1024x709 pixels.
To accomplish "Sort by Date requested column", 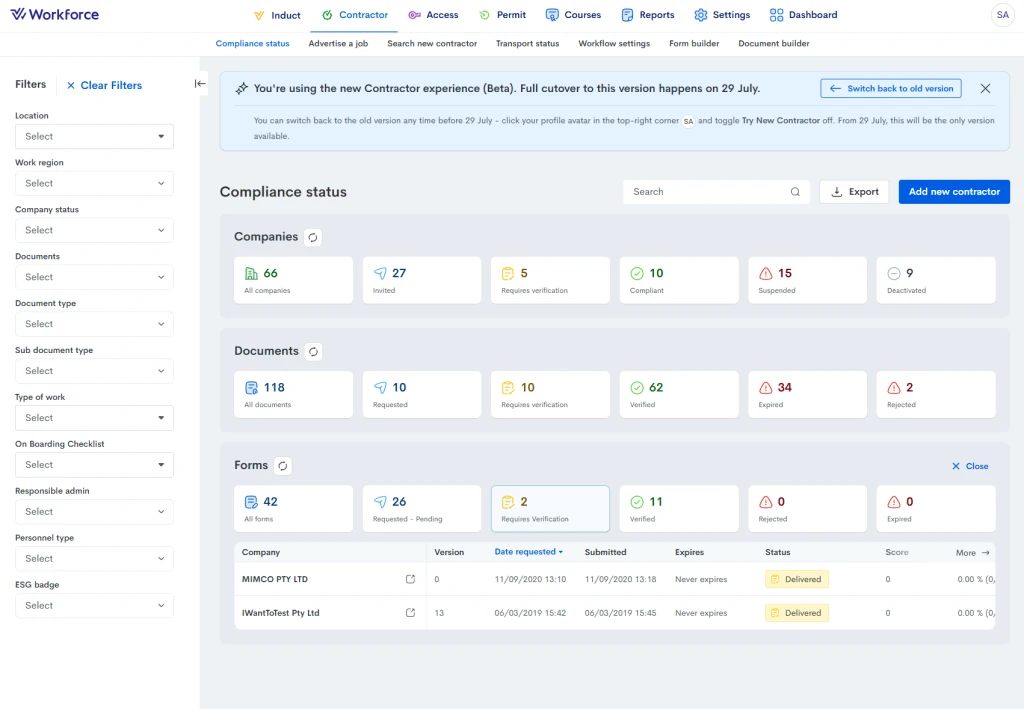I will coord(528,552).
